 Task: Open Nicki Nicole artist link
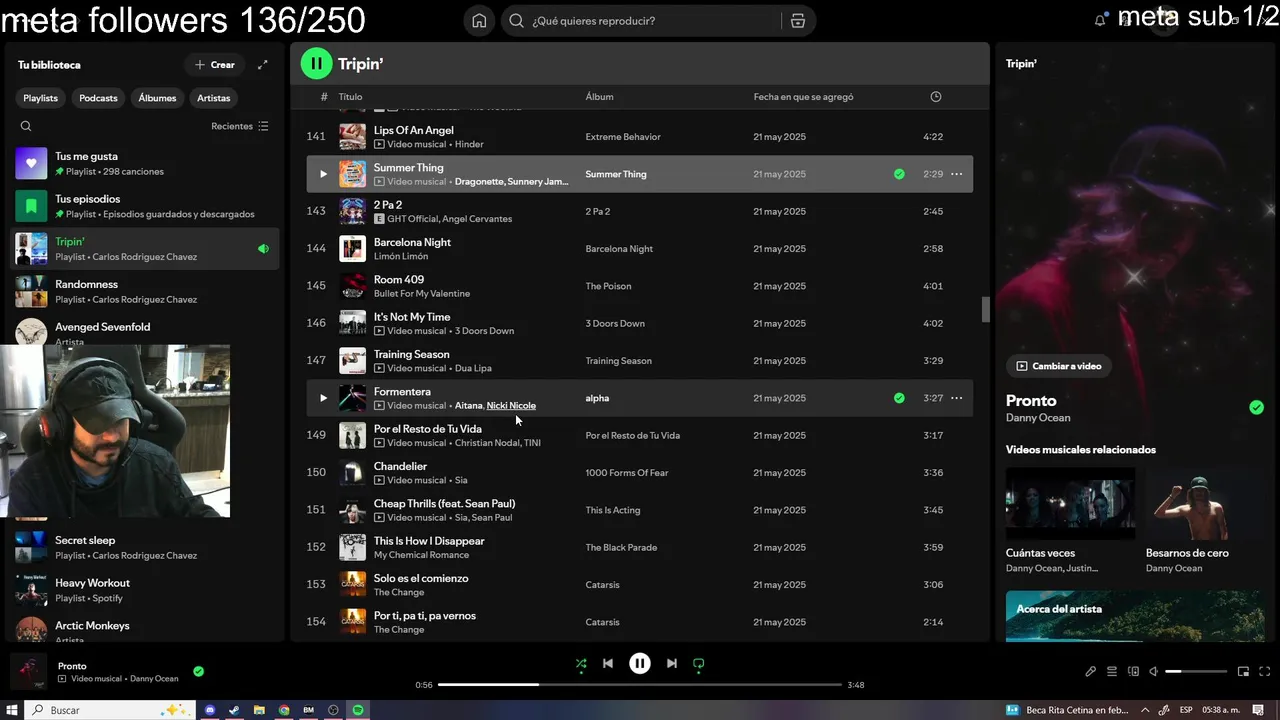[511, 405]
